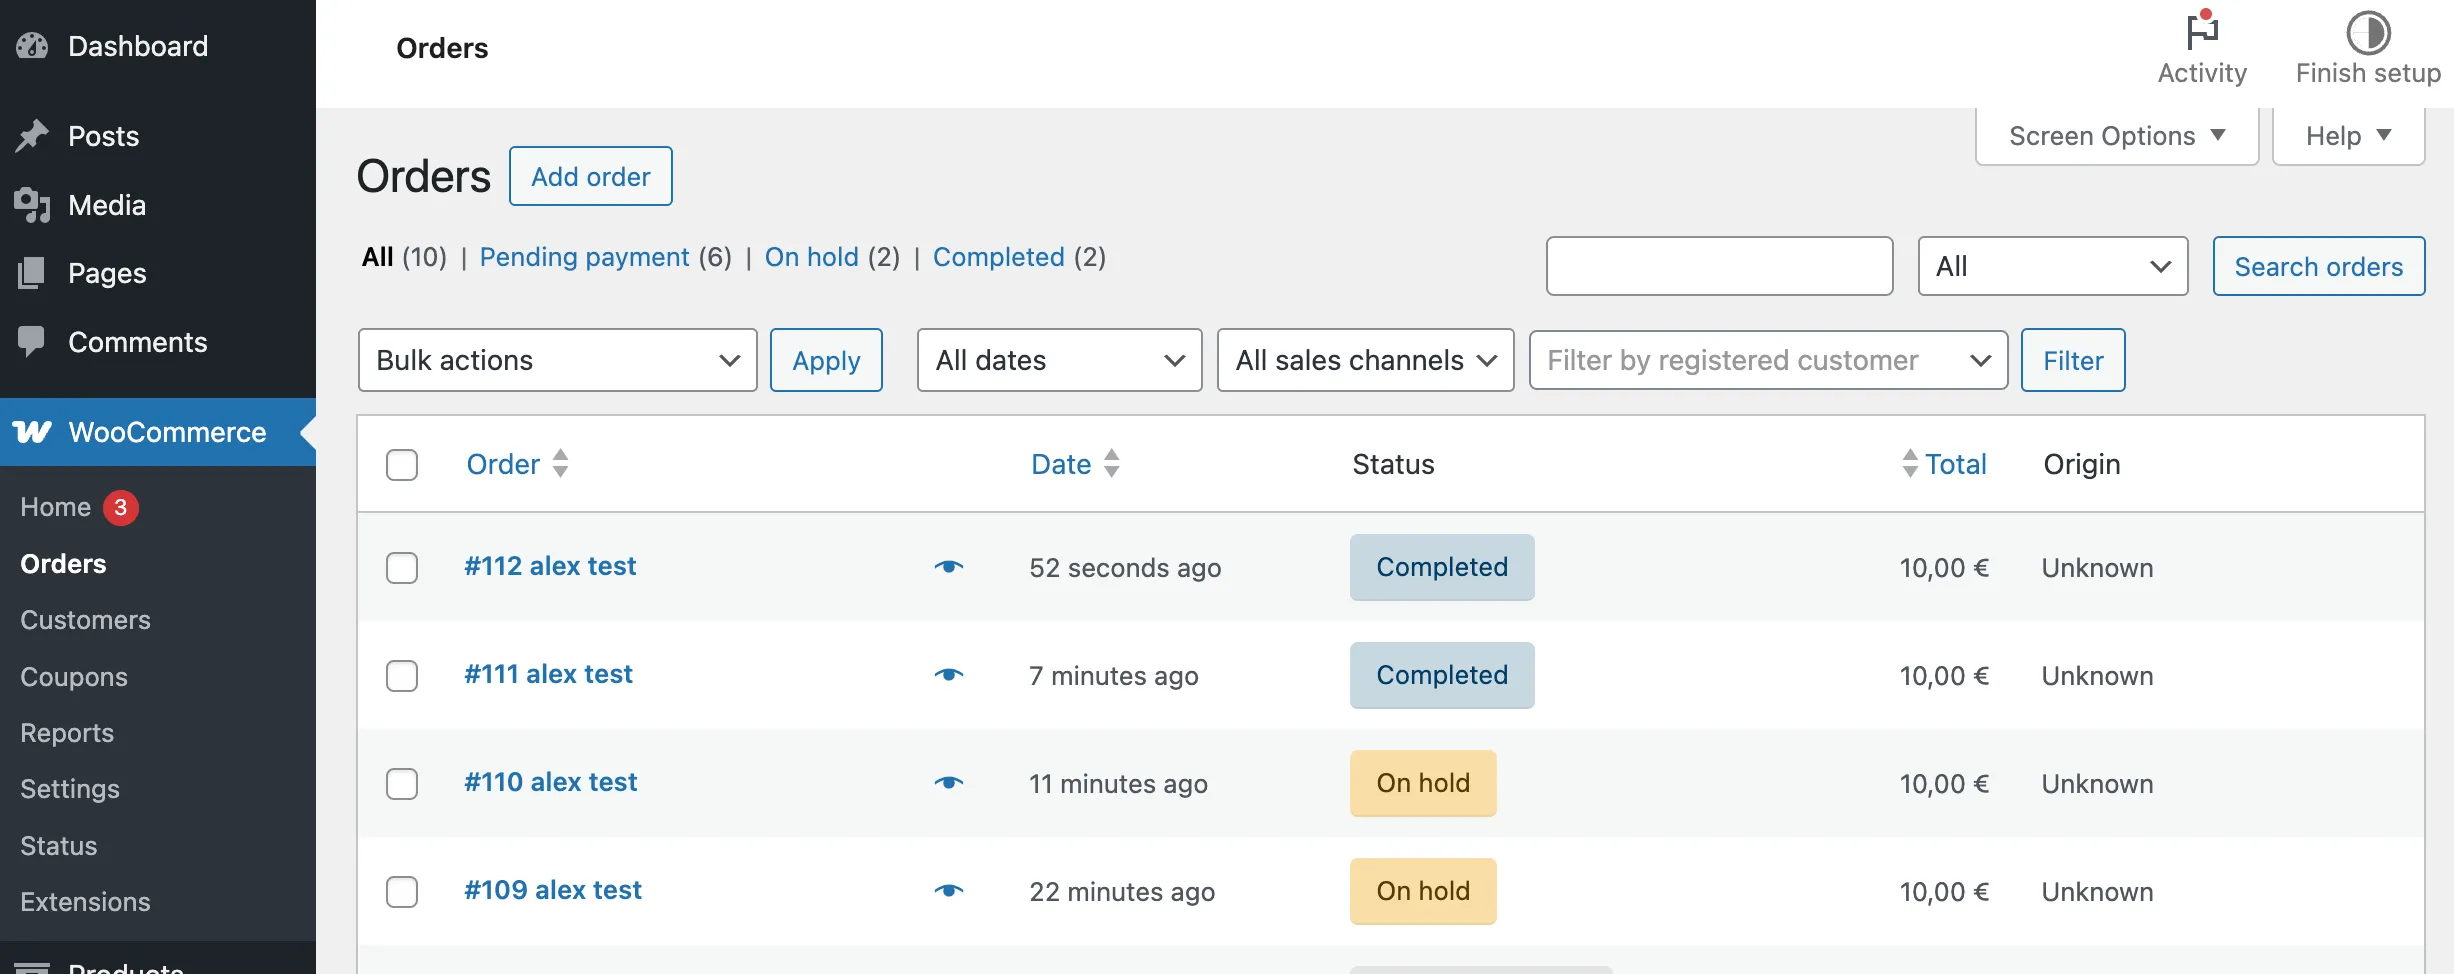Open Customers in WooCommerce submenu
The height and width of the screenshot is (974, 2454).
click(x=85, y=620)
